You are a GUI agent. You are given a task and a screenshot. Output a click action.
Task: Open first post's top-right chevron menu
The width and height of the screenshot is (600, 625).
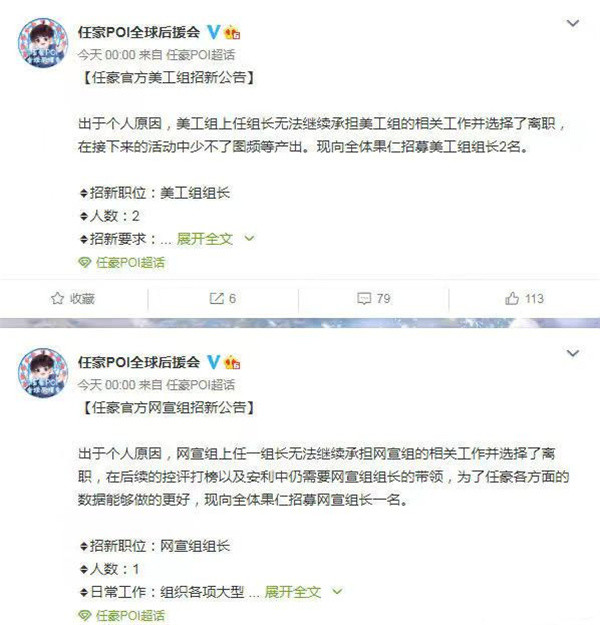(x=573, y=23)
